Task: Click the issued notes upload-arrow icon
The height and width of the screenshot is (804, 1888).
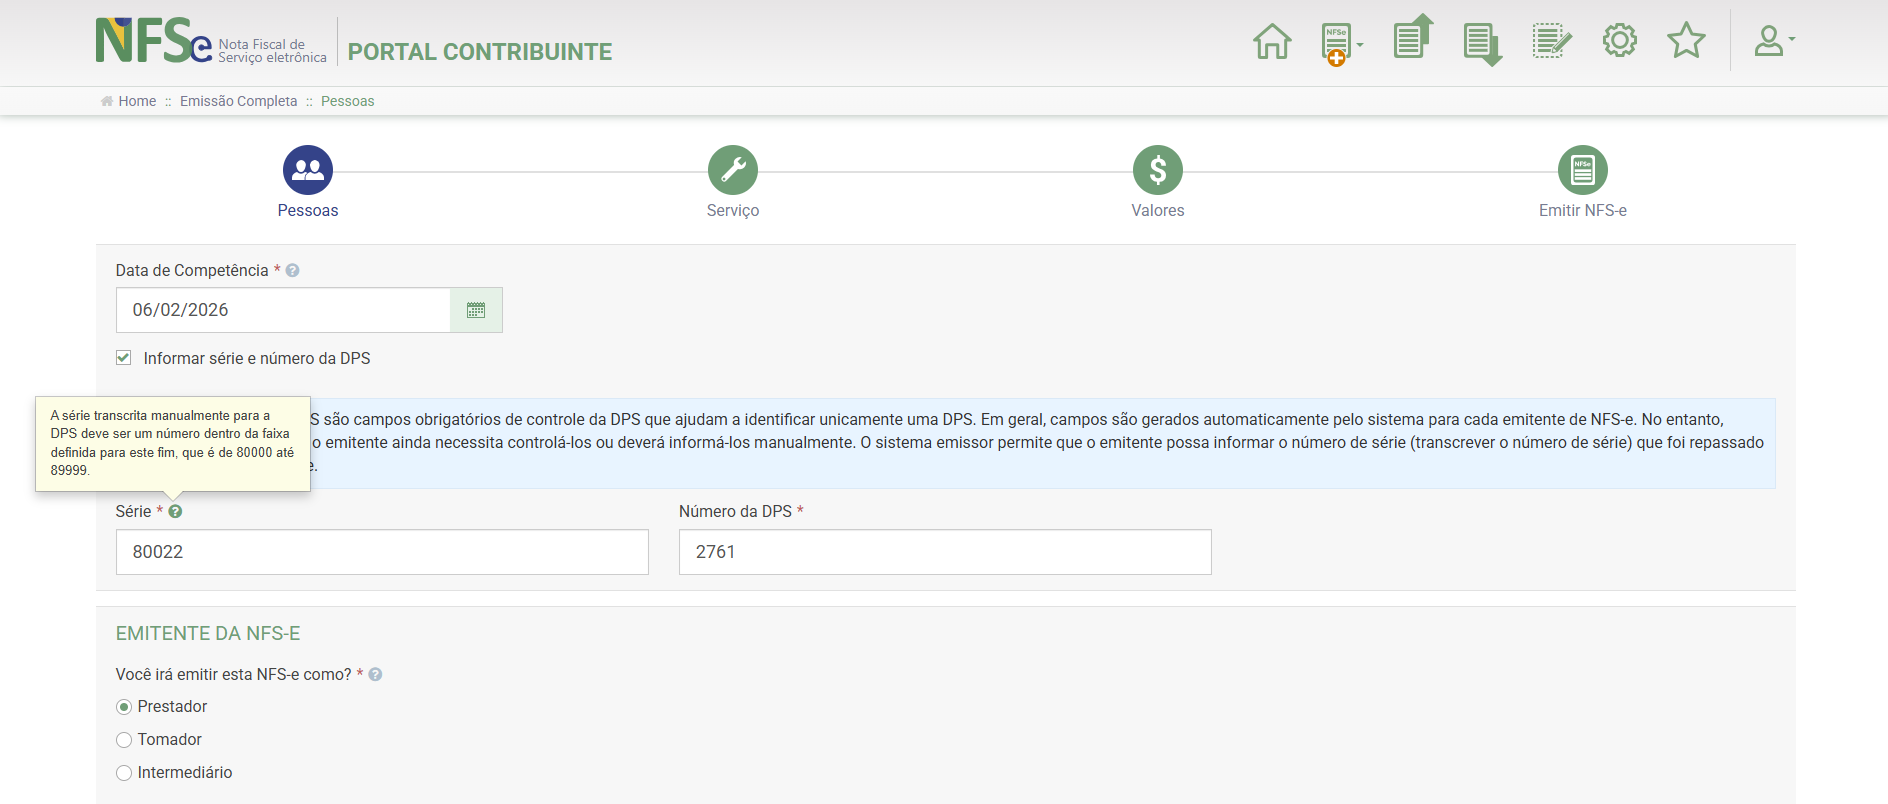Action: 1412,39
